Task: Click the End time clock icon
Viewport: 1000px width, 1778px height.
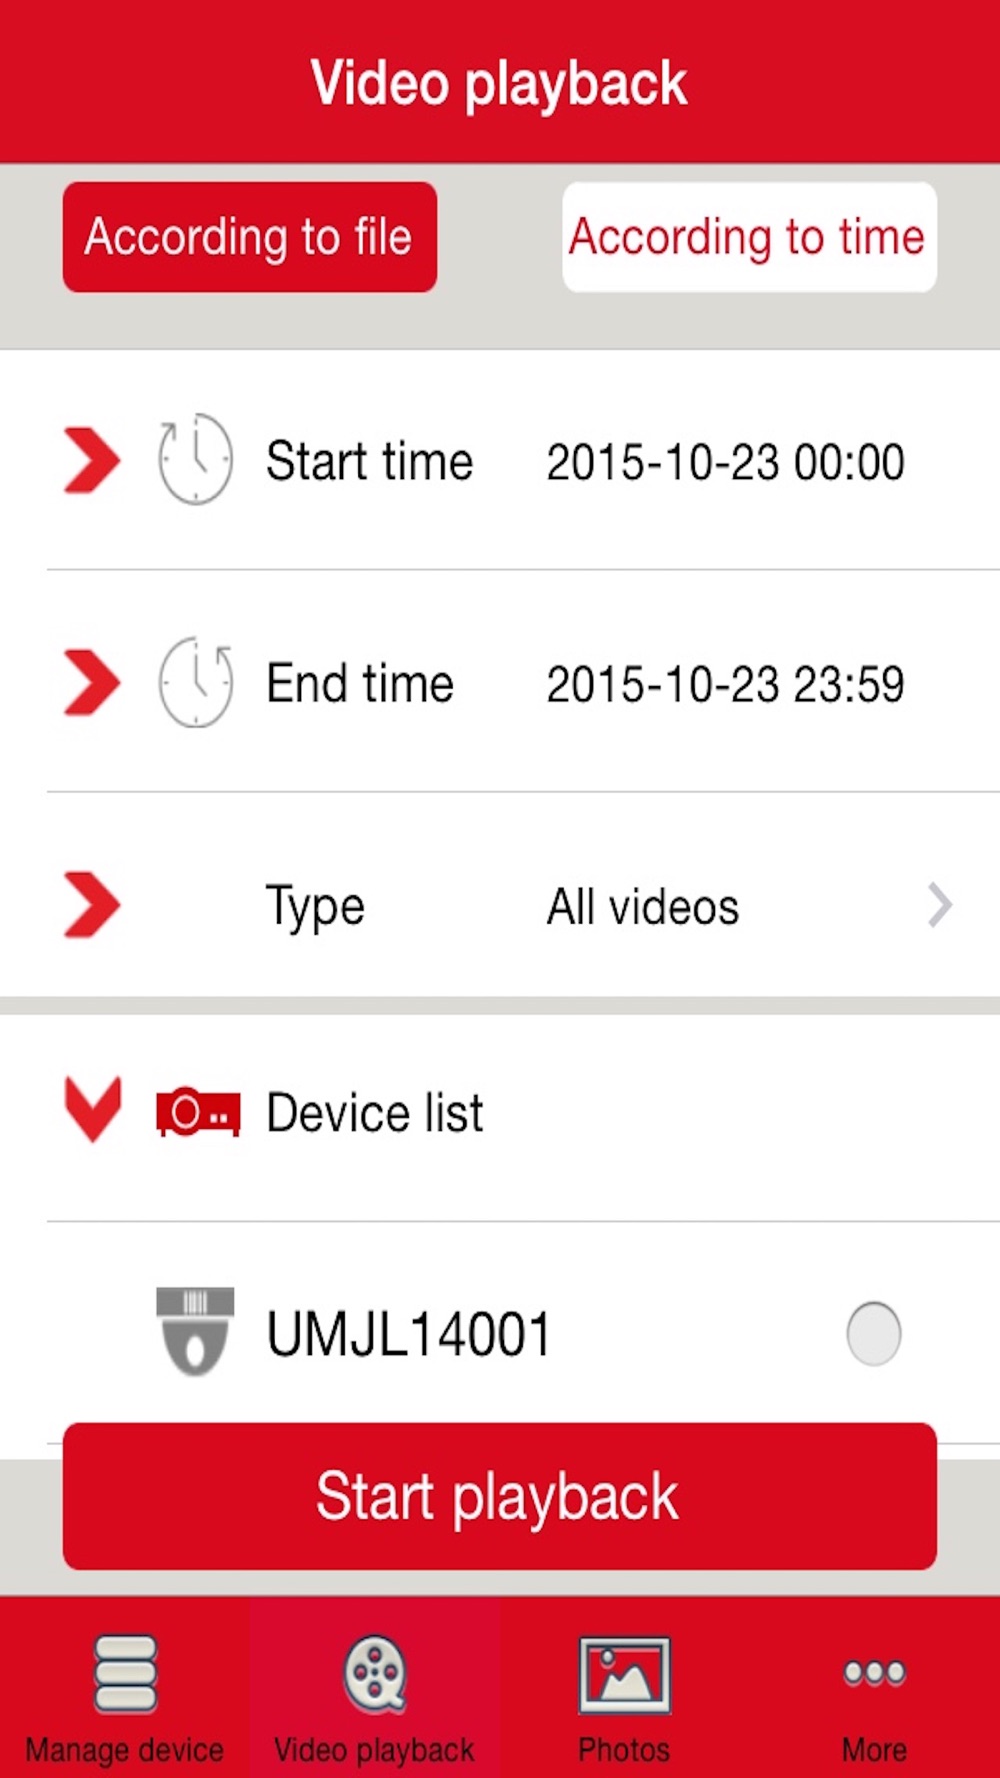Action: point(195,682)
